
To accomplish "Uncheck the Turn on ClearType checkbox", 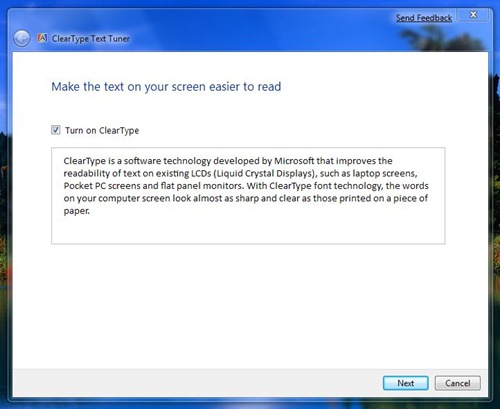I will pos(56,130).
